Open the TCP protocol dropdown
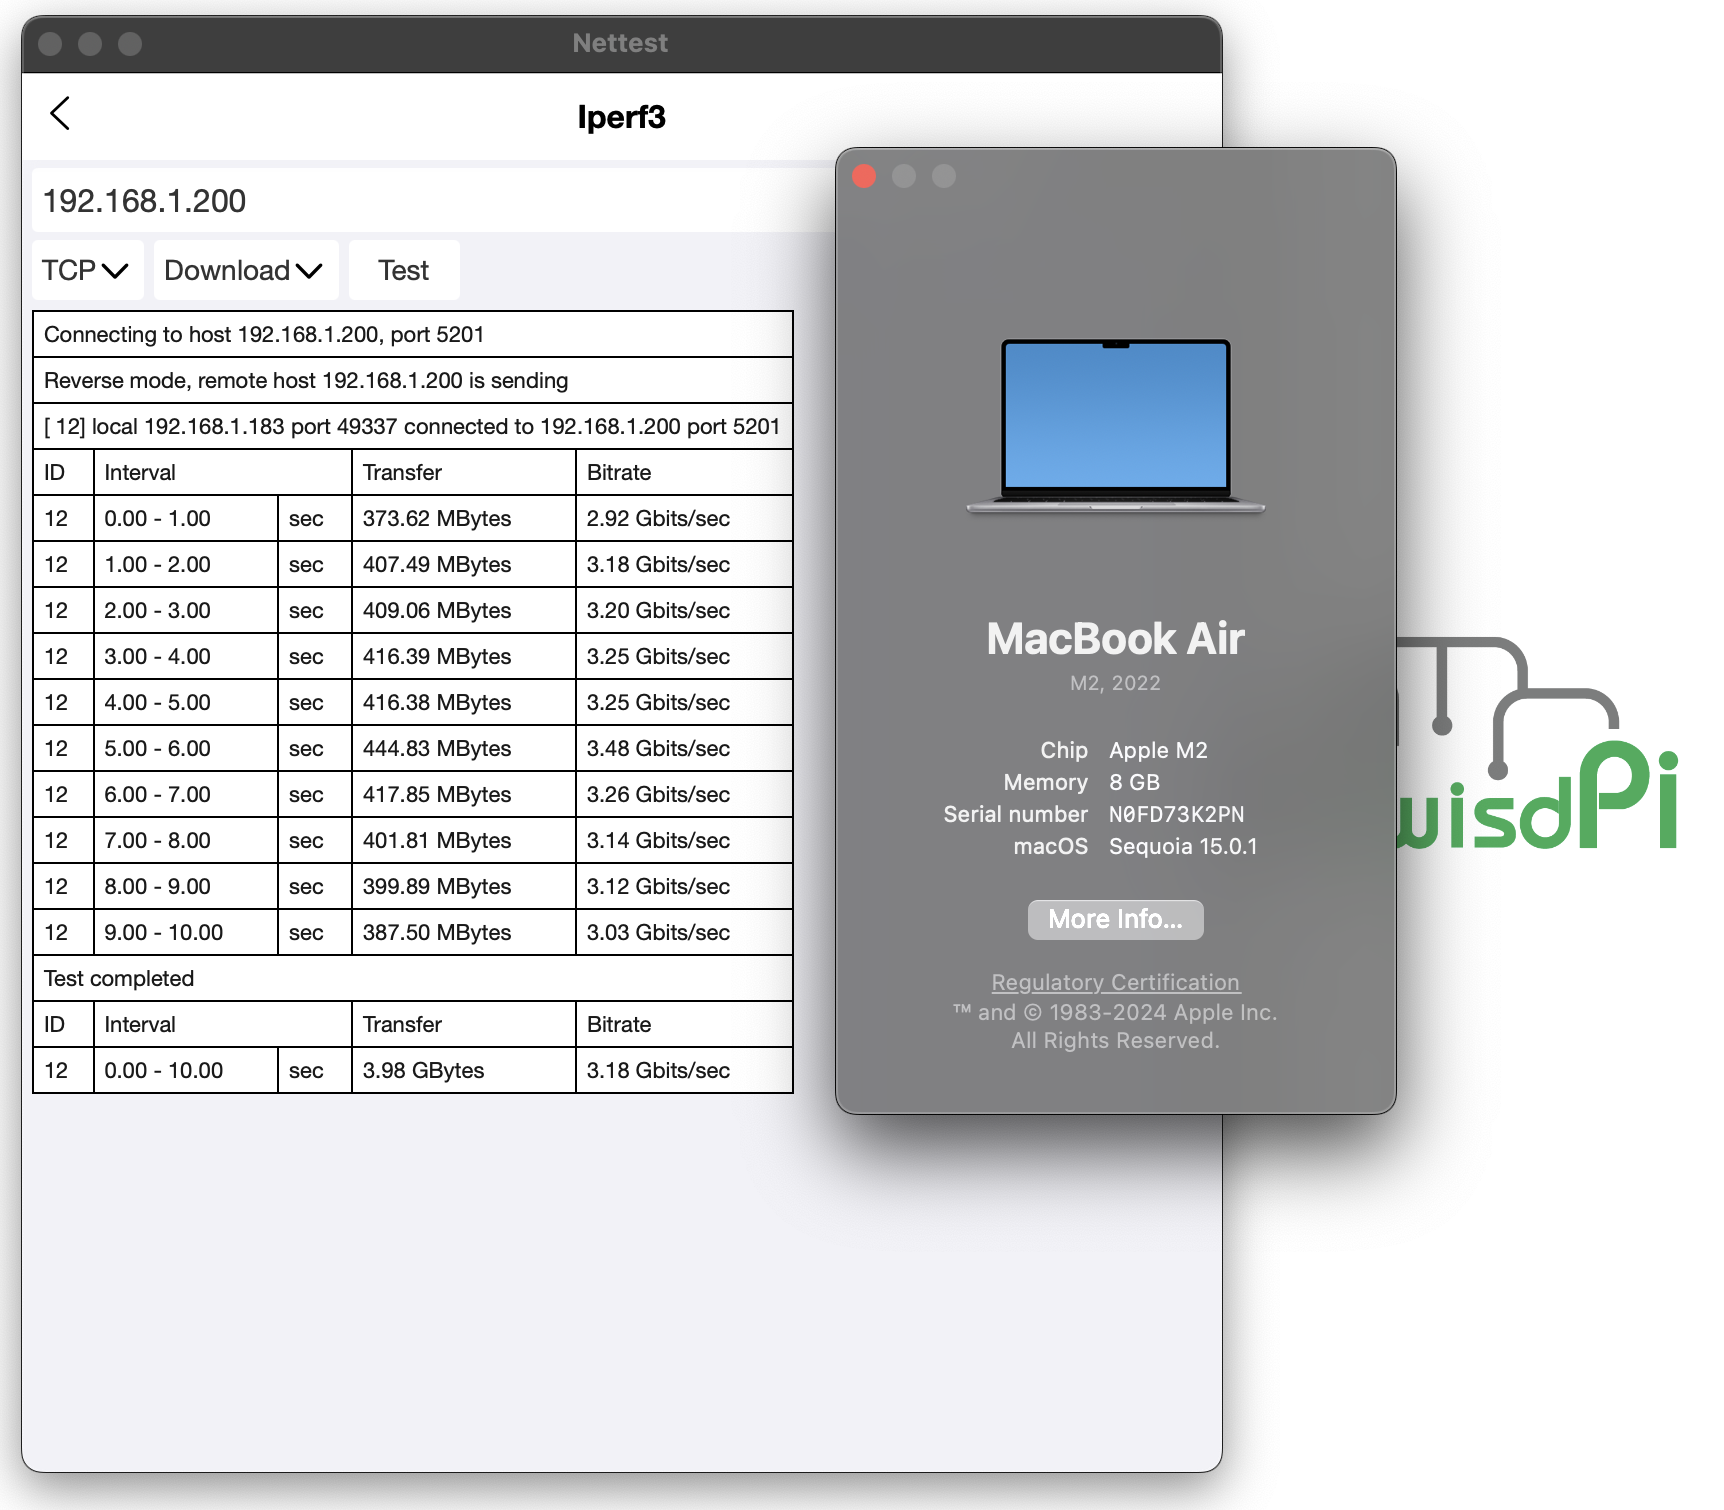The width and height of the screenshot is (1724, 1510). point(87,270)
